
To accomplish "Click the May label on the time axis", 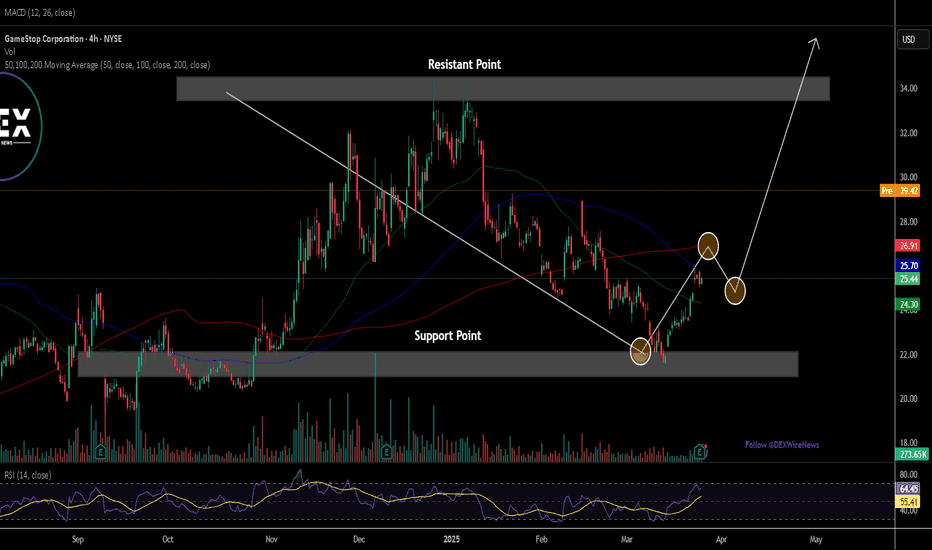I will (x=816, y=539).
